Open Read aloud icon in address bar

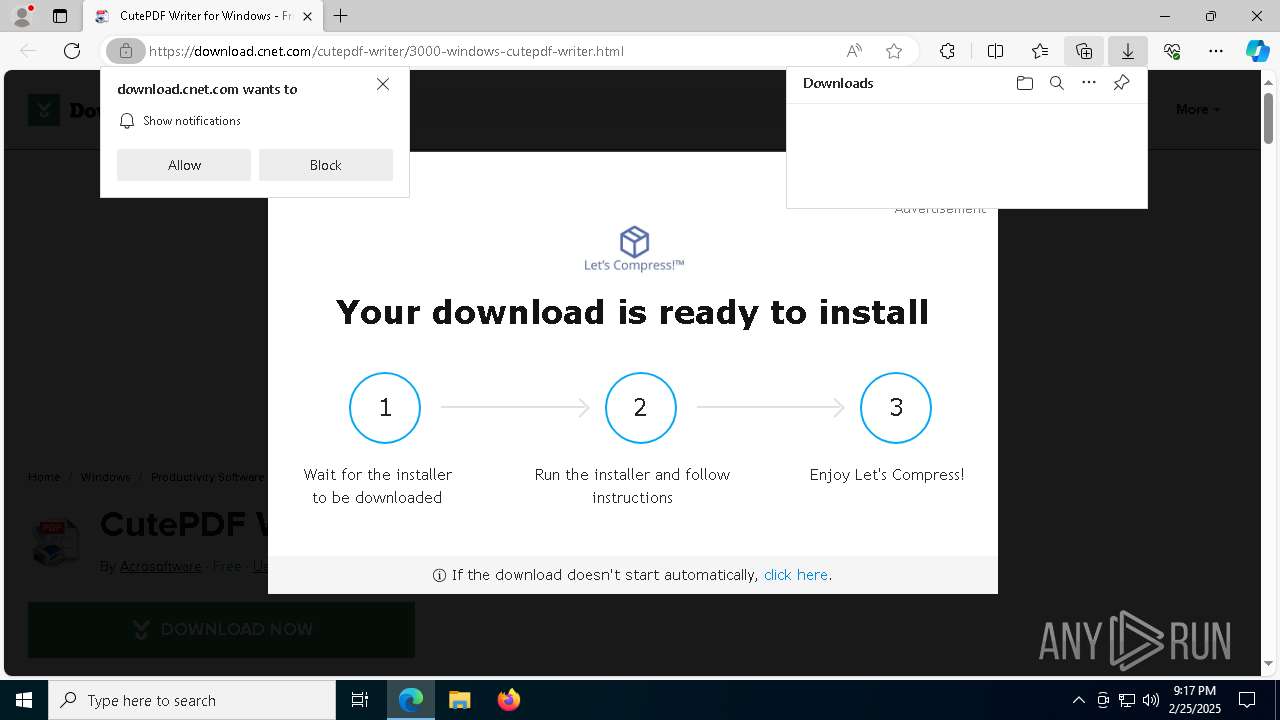(854, 51)
